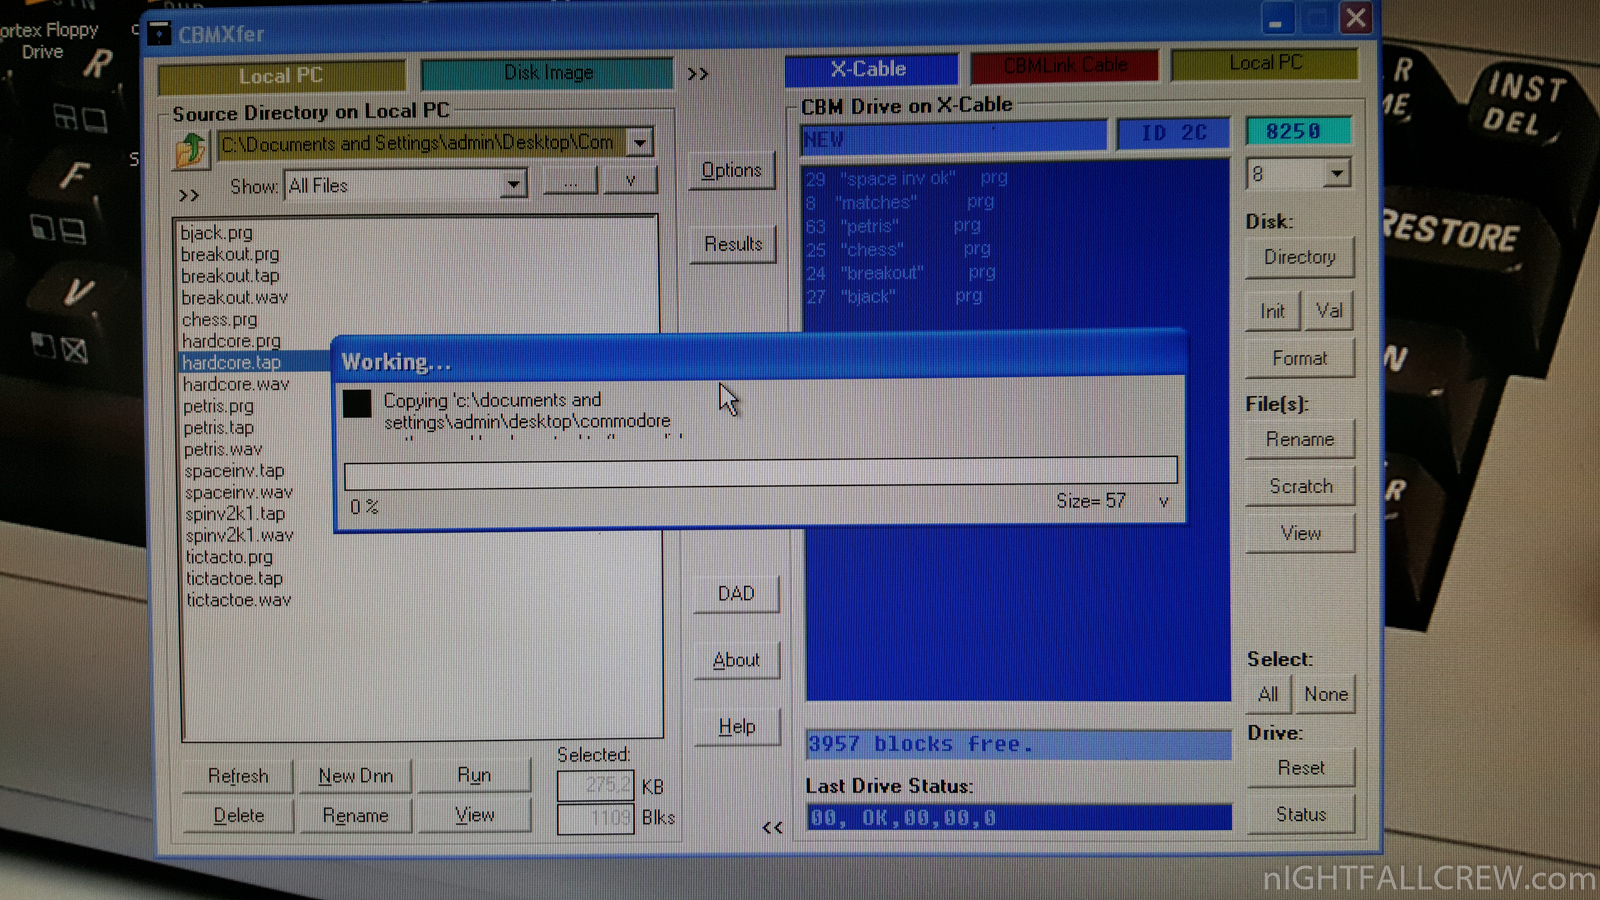Viewport: 1600px width, 900px height.
Task: Click Select All button
Action: [1268, 694]
